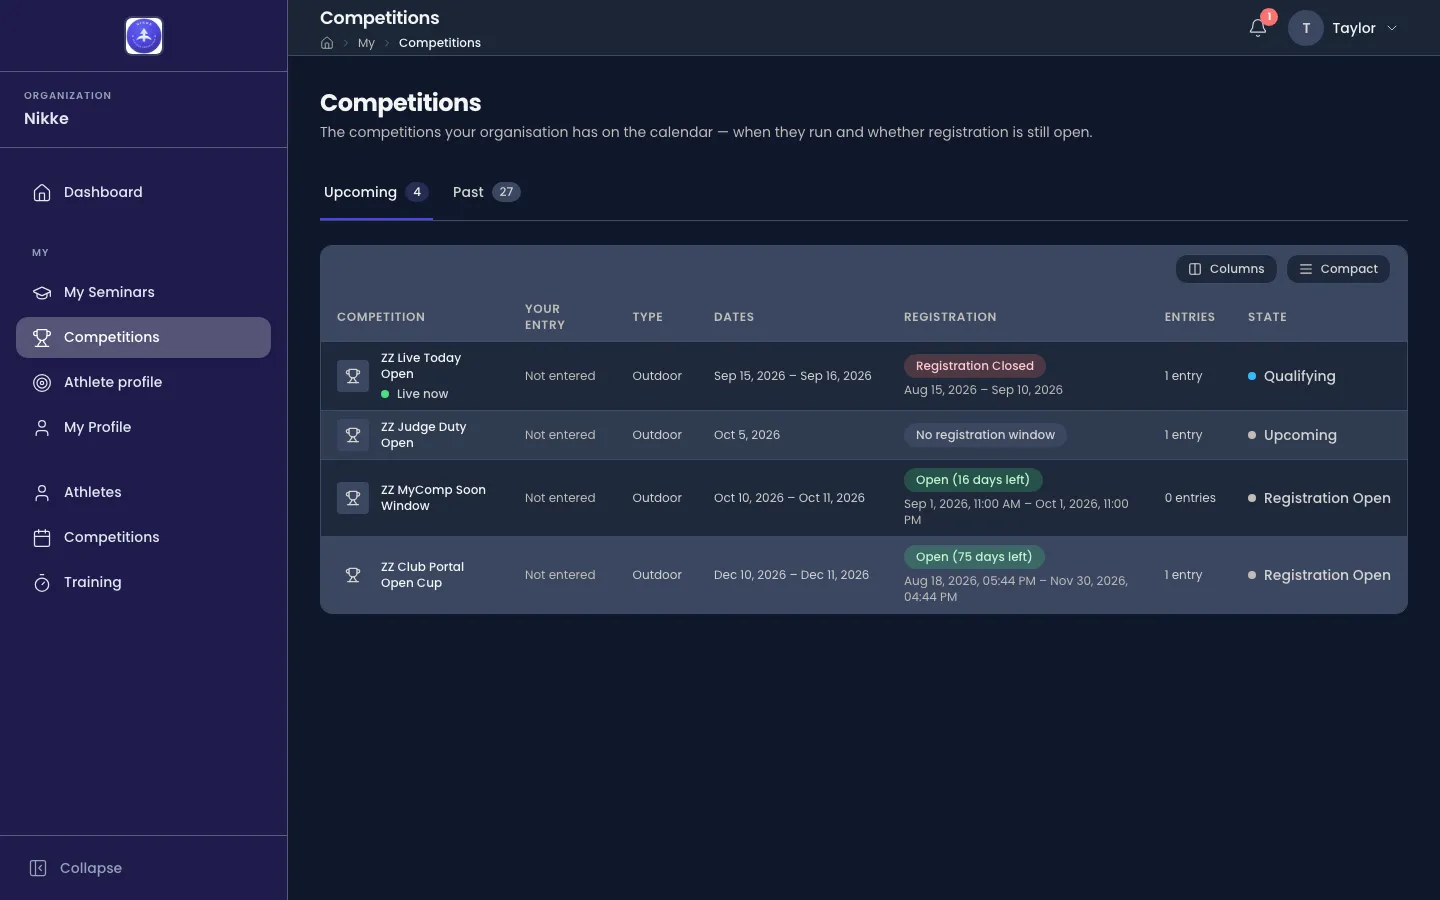Viewport: 1440px width, 900px height.
Task: Click the calendar icon beside lower Competitions
Action: (42, 537)
